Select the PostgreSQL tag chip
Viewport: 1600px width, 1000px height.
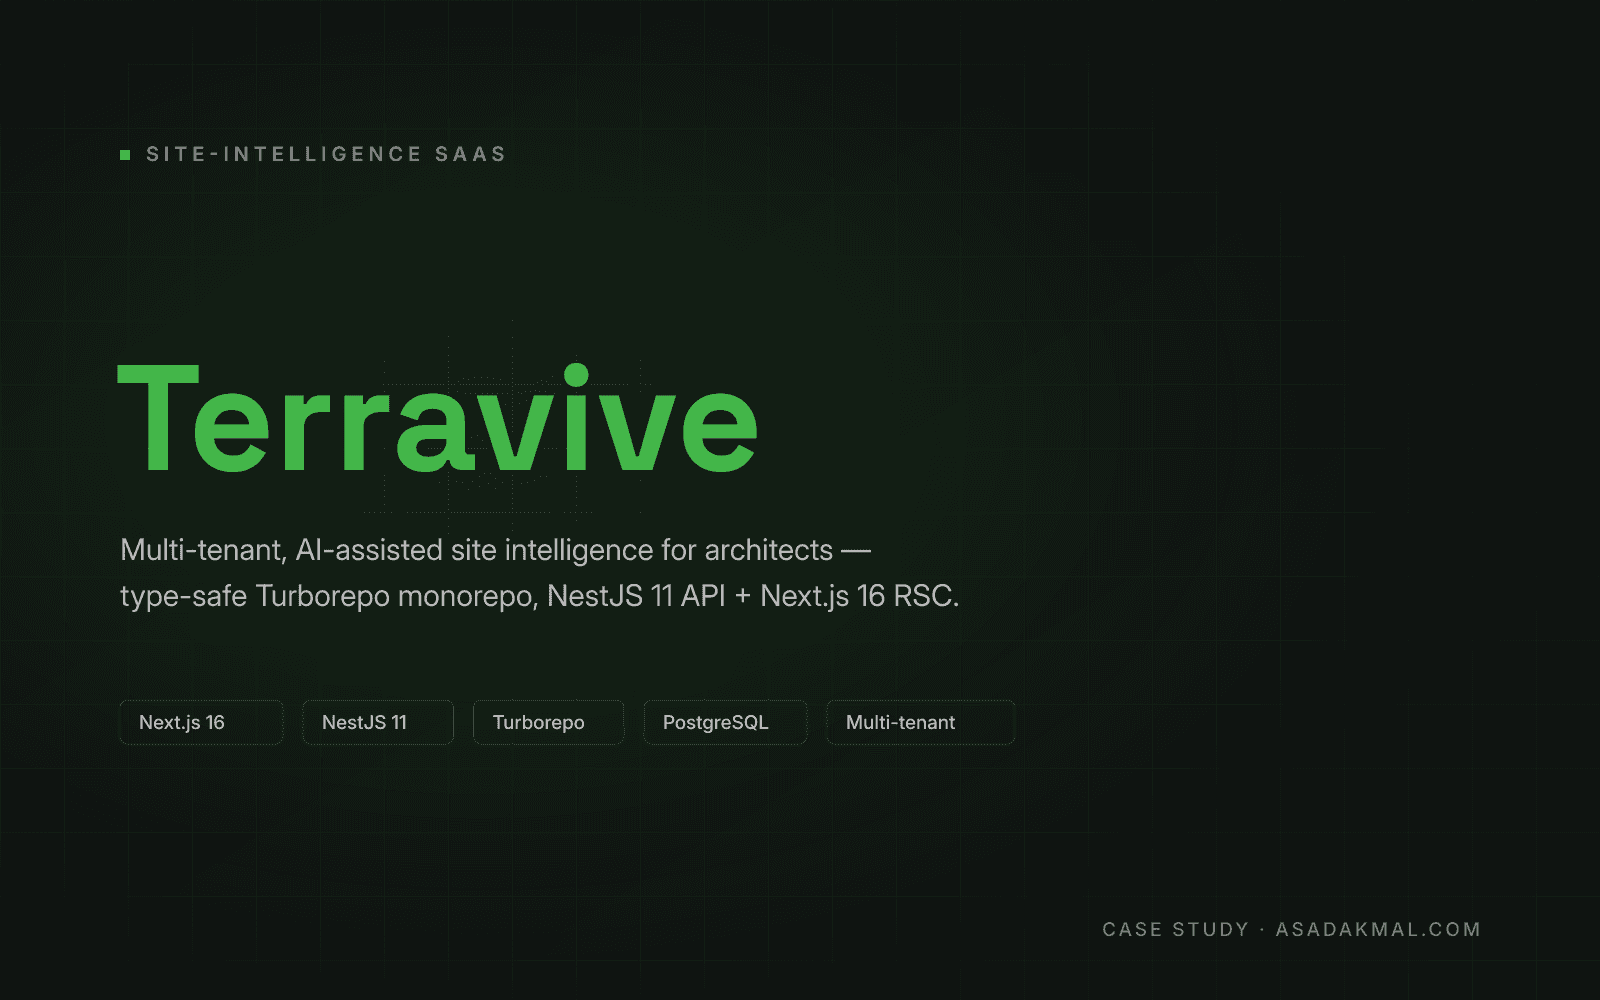(x=725, y=722)
